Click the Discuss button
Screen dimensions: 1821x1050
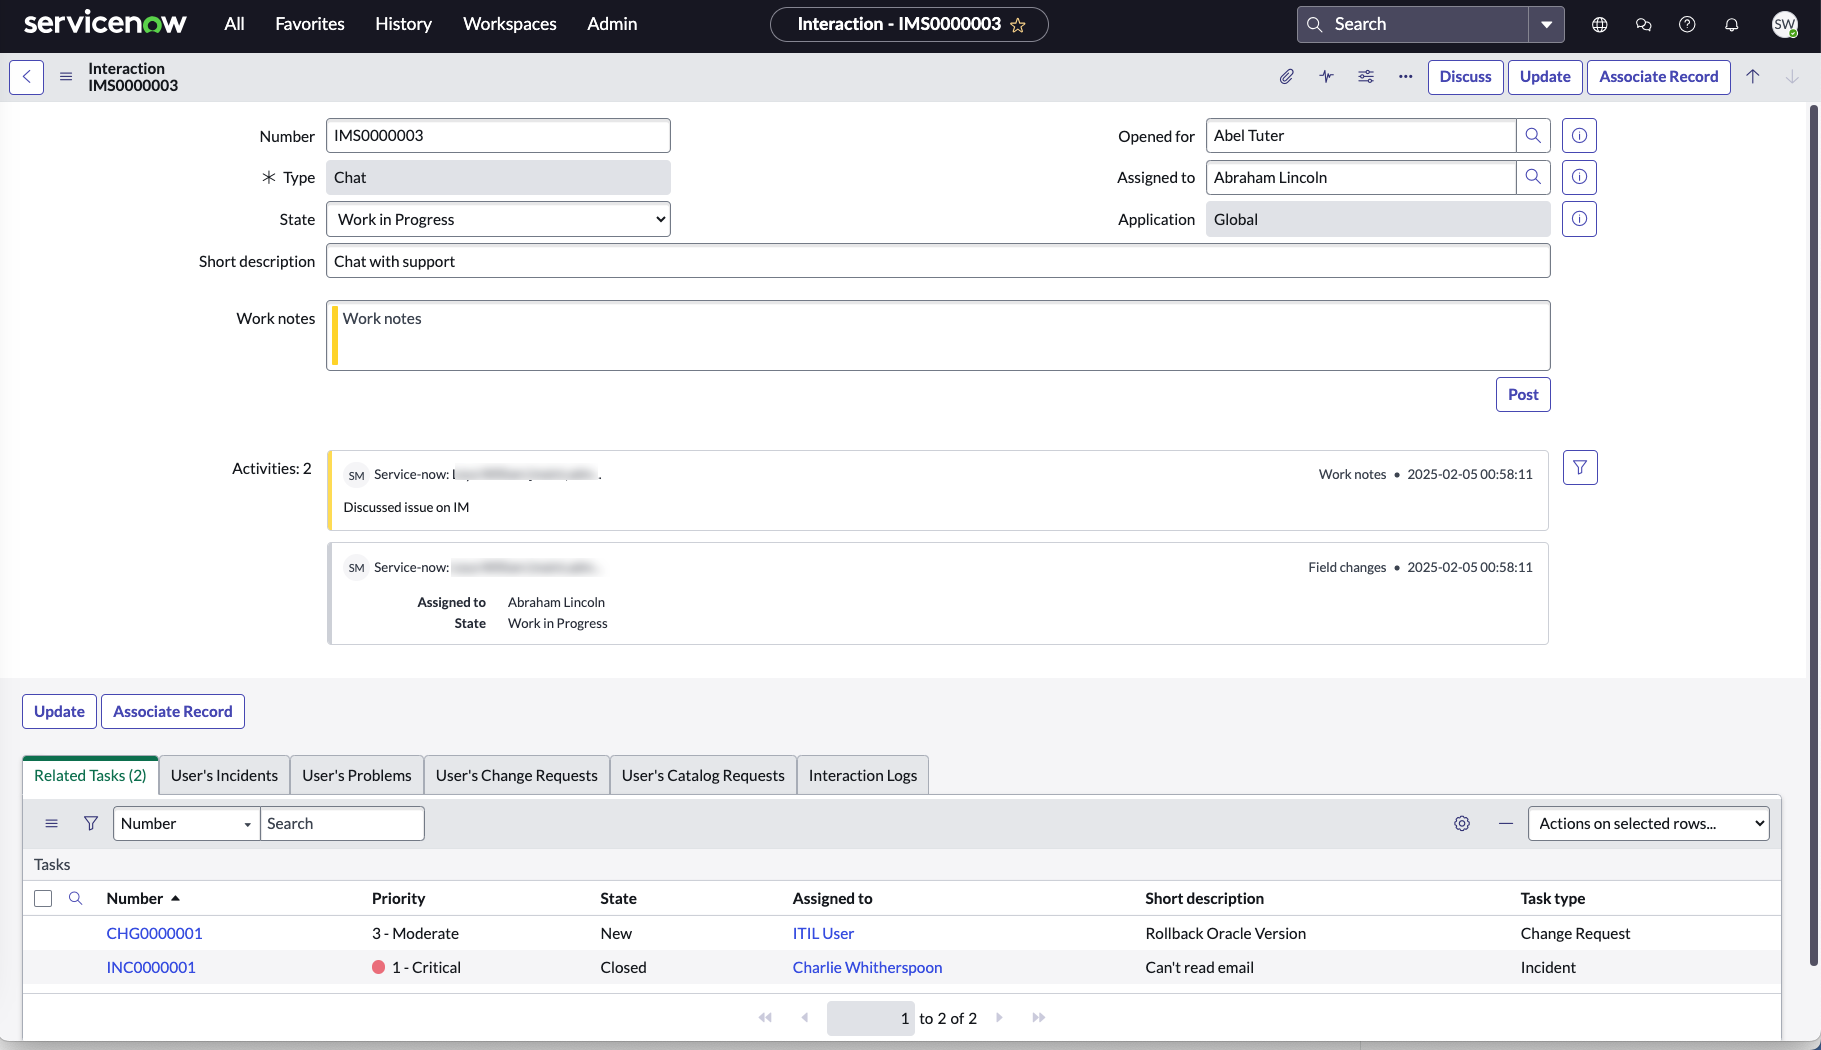(1465, 77)
